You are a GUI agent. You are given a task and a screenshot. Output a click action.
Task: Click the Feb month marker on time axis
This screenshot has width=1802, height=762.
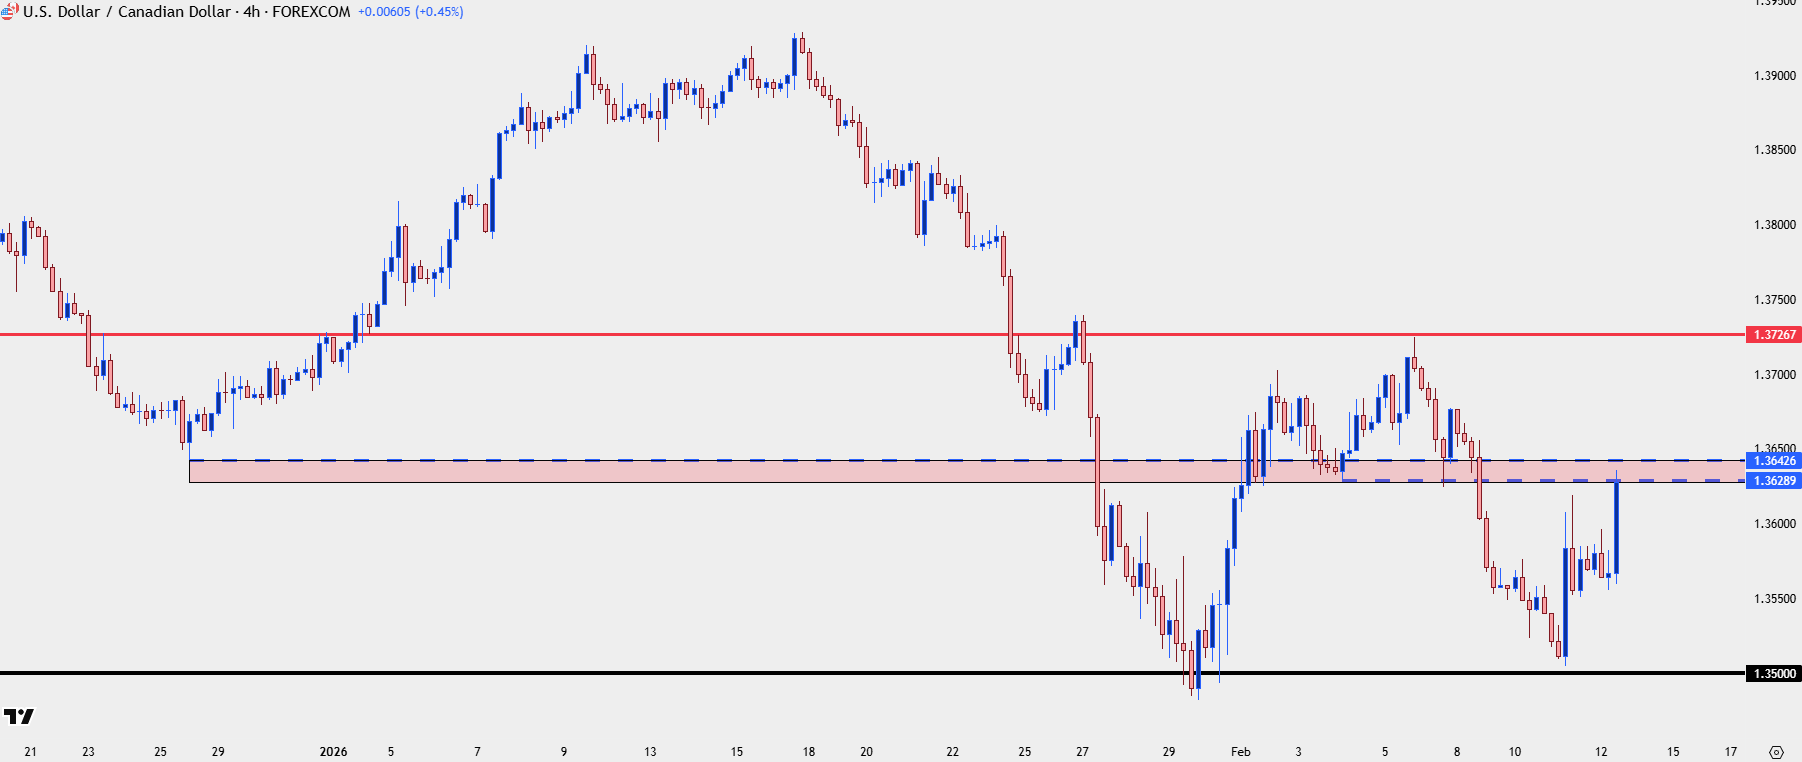point(1241,752)
